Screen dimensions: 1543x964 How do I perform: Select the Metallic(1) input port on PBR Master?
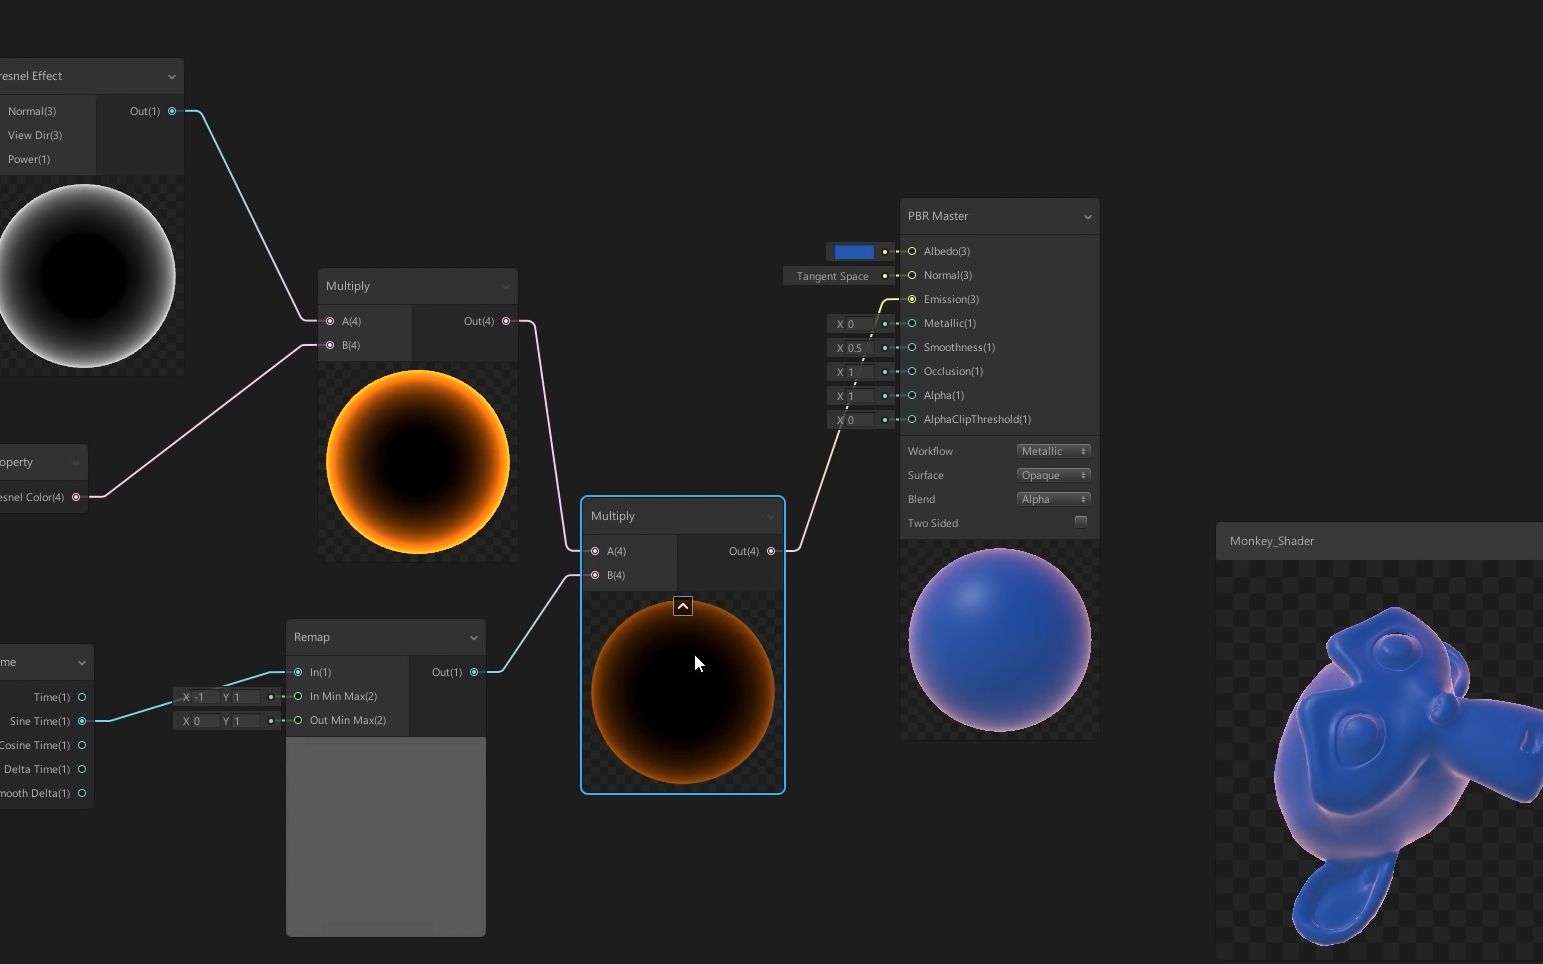click(x=911, y=323)
